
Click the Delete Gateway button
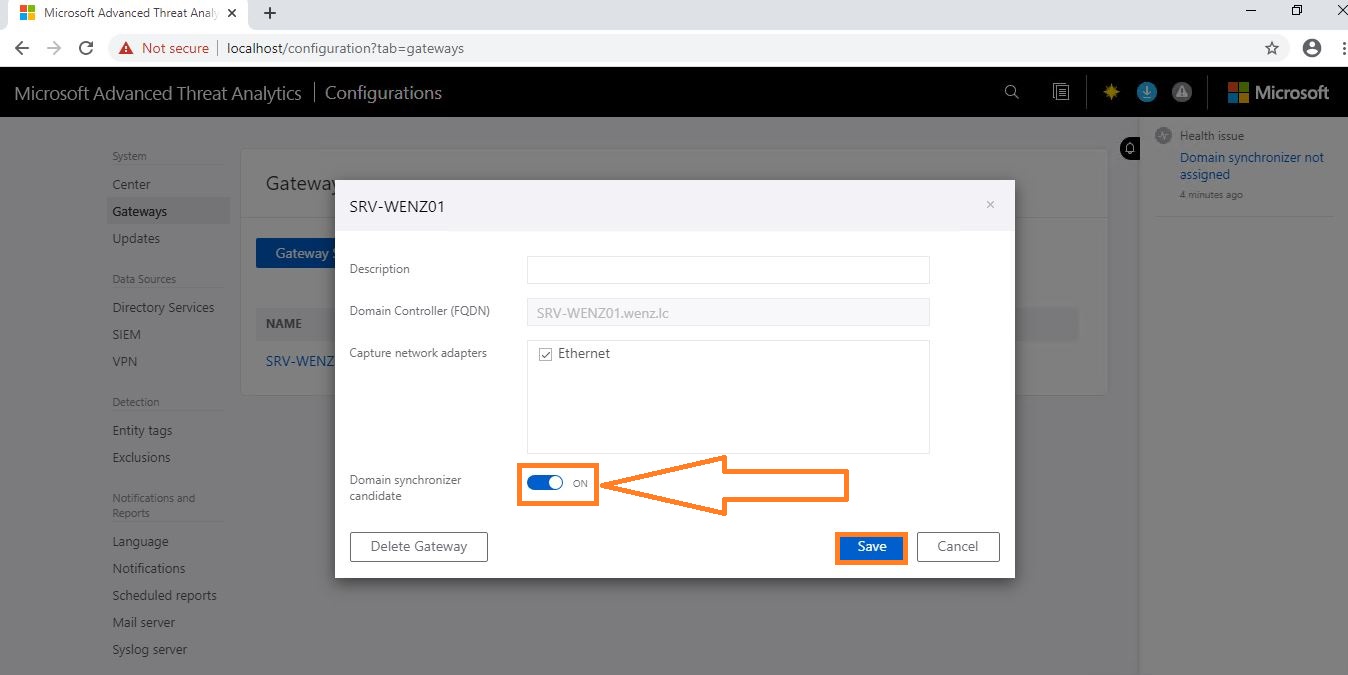[x=419, y=547]
